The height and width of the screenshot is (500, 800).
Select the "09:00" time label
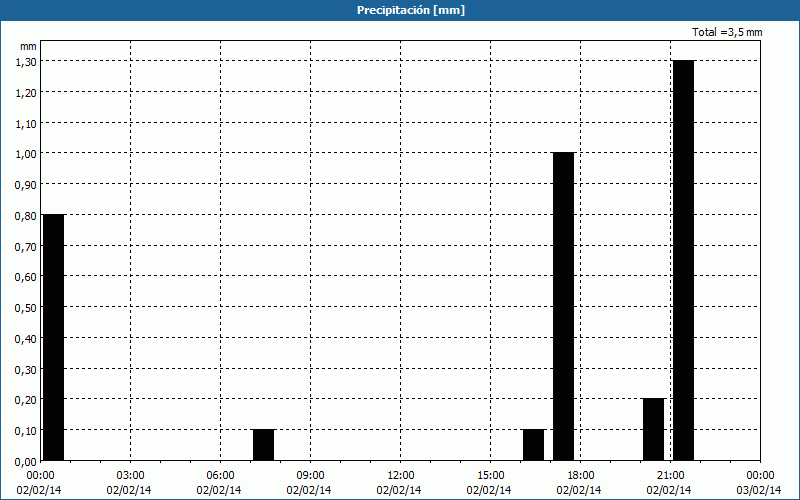(x=310, y=476)
